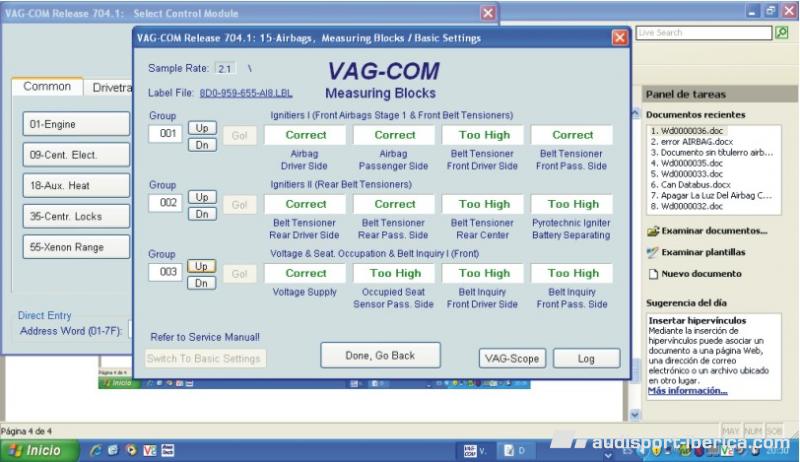Open the 8D0-959-655-AI8.LBL label file link
Screen dimensions: 800x462
(245, 93)
